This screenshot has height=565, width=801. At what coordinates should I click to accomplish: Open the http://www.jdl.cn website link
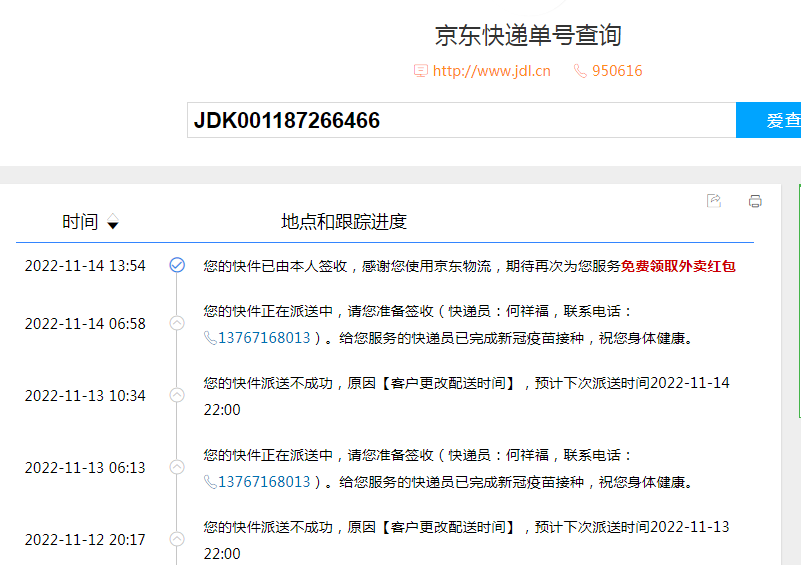click(491, 71)
